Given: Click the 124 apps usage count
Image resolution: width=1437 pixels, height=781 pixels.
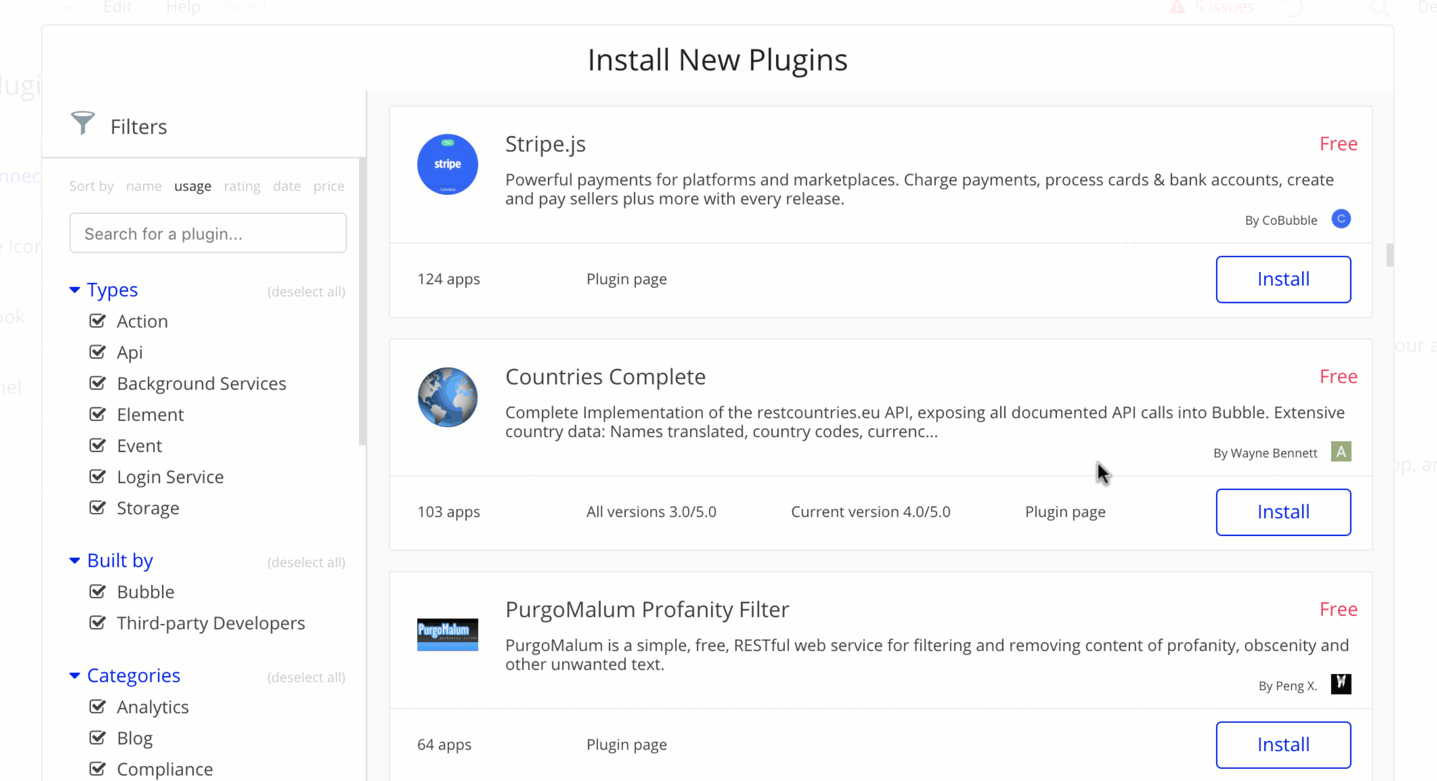Looking at the screenshot, I should 448,279.
